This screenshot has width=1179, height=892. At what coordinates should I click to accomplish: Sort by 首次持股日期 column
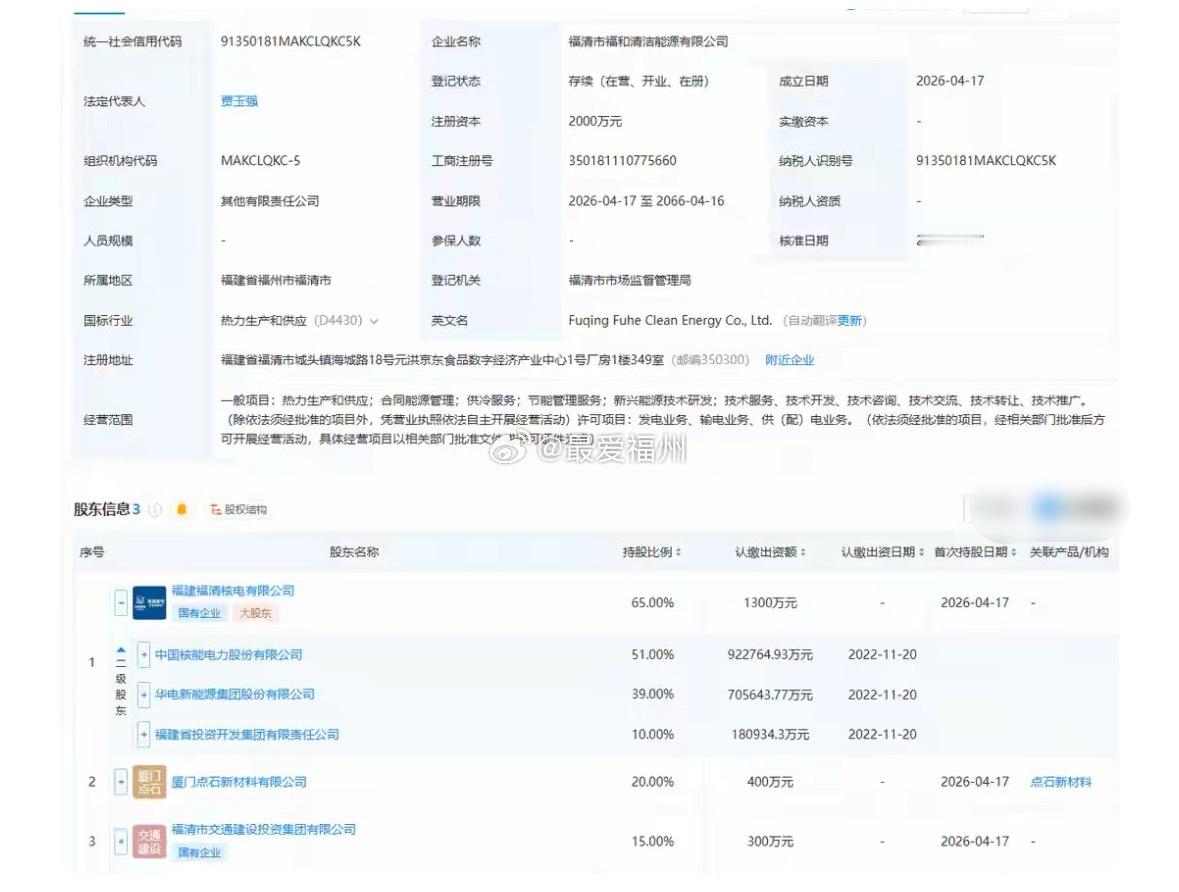coord(1013,551)
